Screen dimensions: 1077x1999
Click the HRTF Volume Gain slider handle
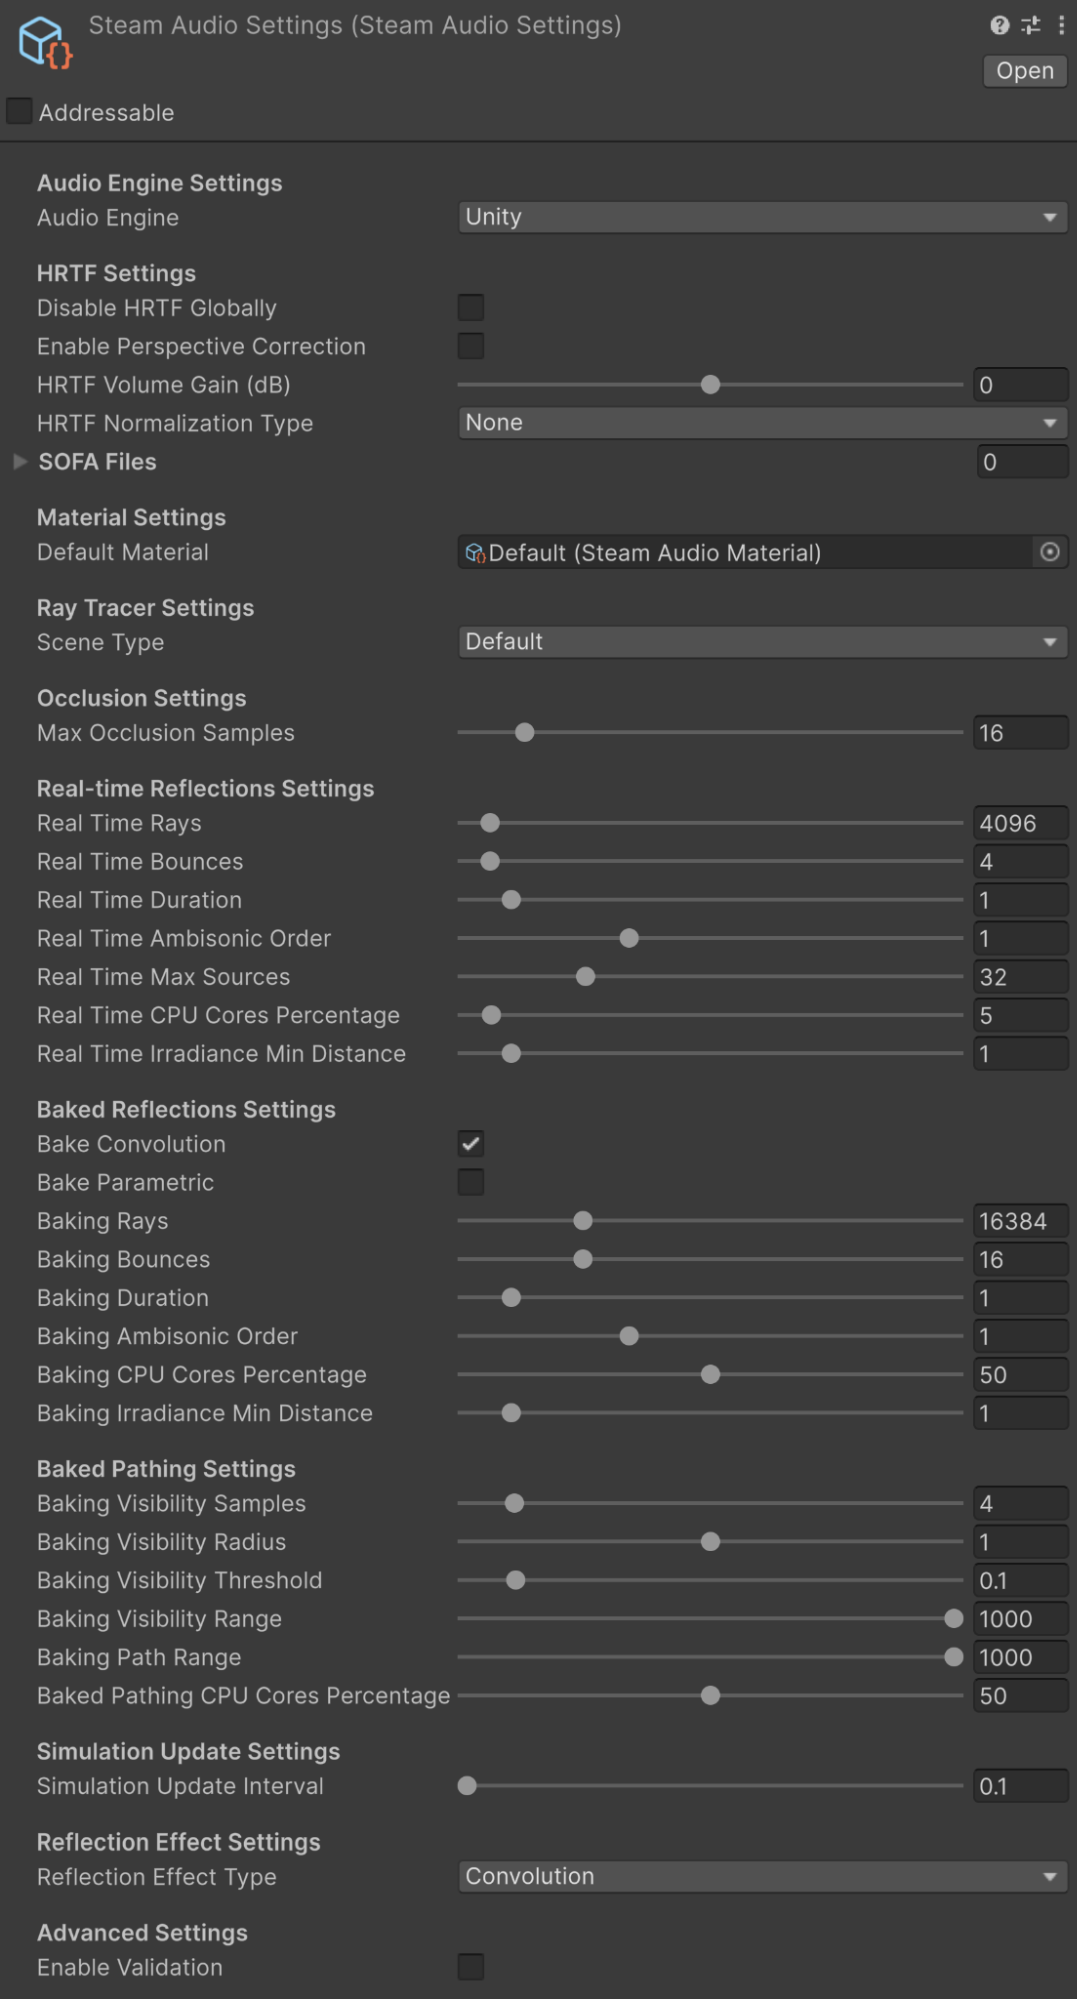click(x=711, y=385)
